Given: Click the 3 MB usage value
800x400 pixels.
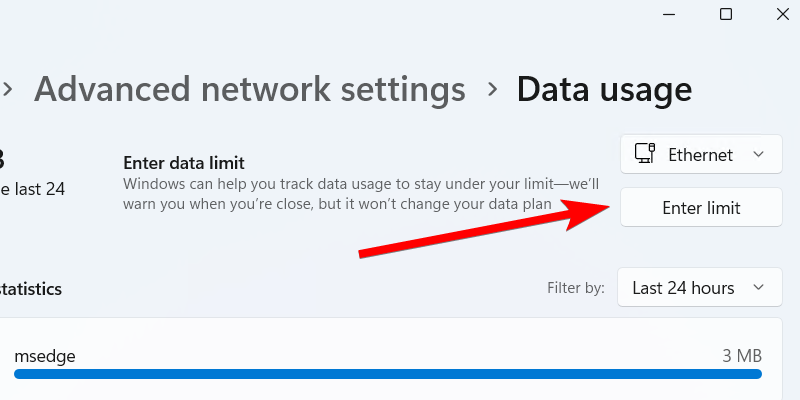Looking at the screenshot, I should coord(743,355).
